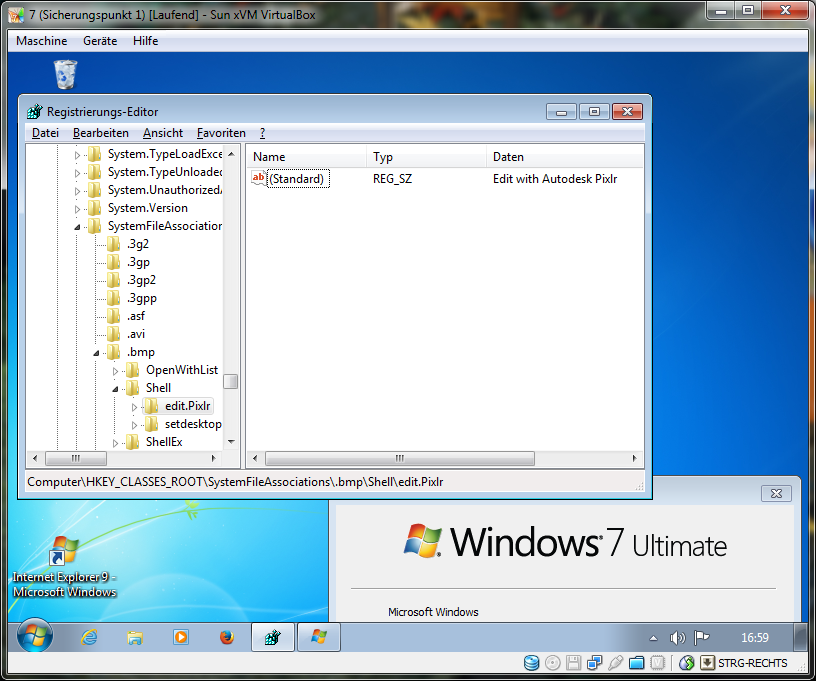Click REG_SZ type cell

(392, 179)
